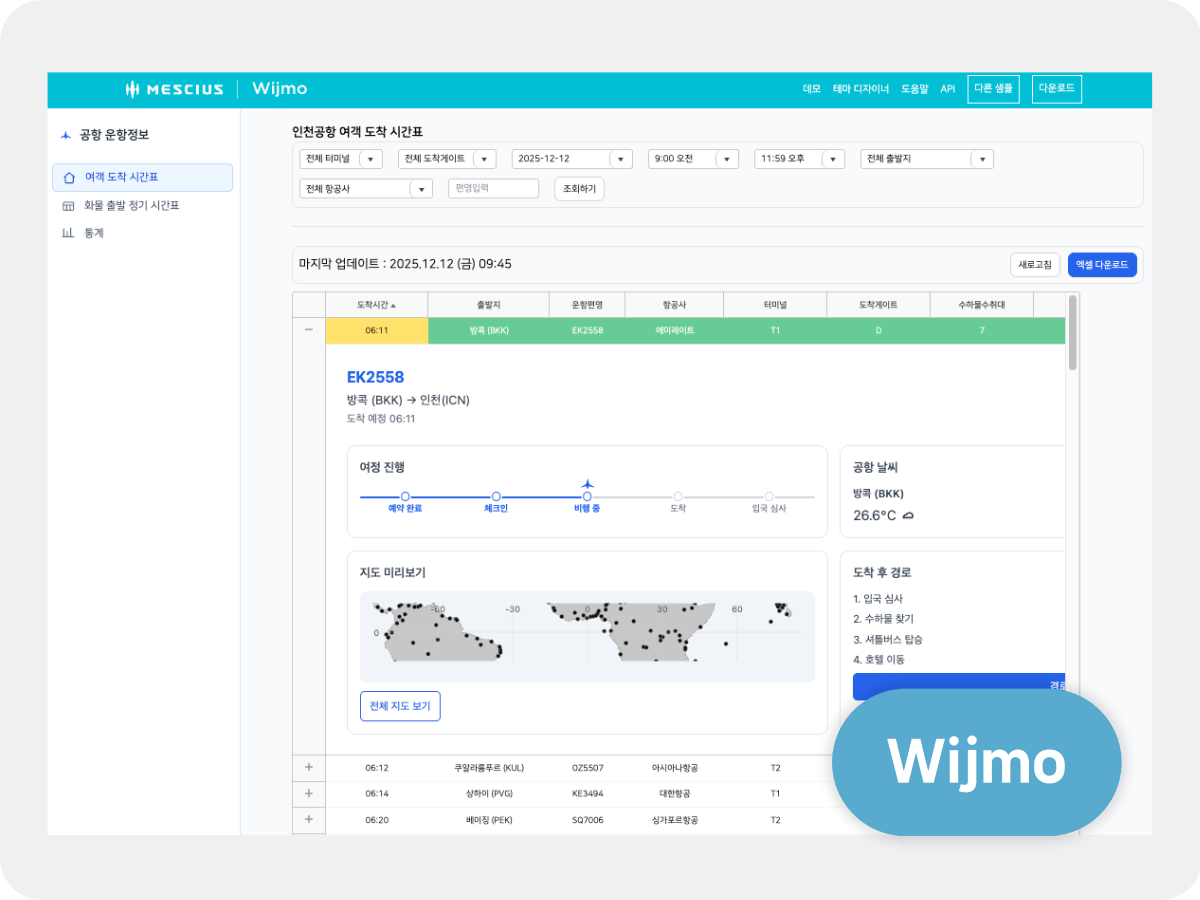Click the blue EK2558 detail heading
The width and height of the screenshot is (1200, 900).
[x=376, y=377]
